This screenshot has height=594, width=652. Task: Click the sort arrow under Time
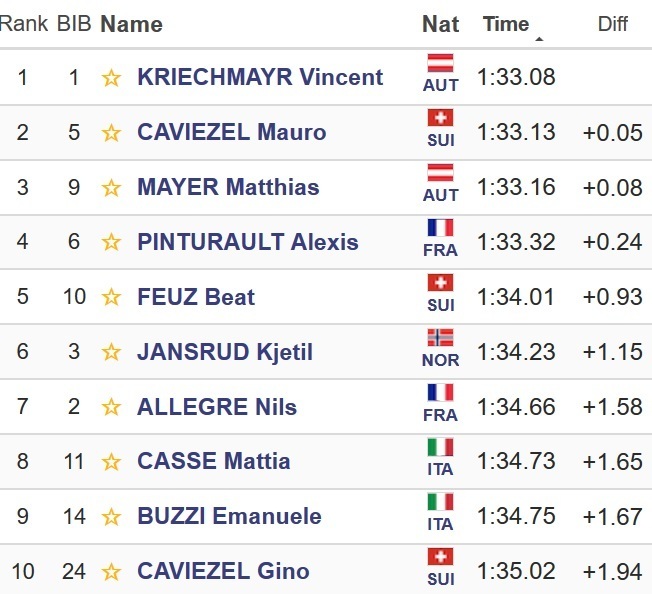[x=540, y=40]
